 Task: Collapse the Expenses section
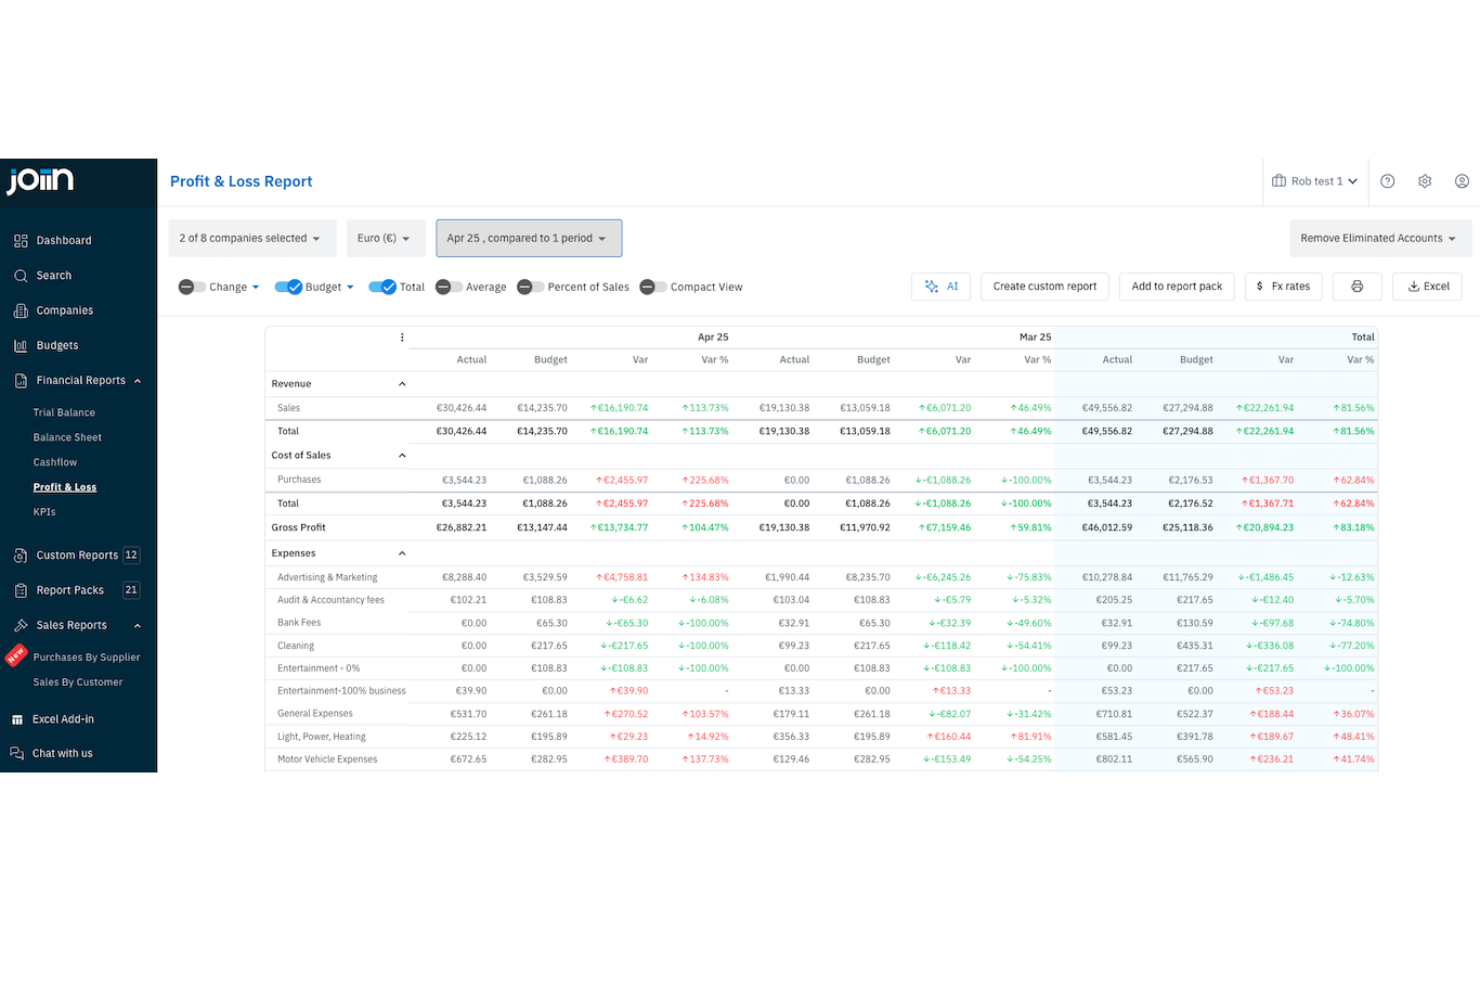[x=401, y=552]
